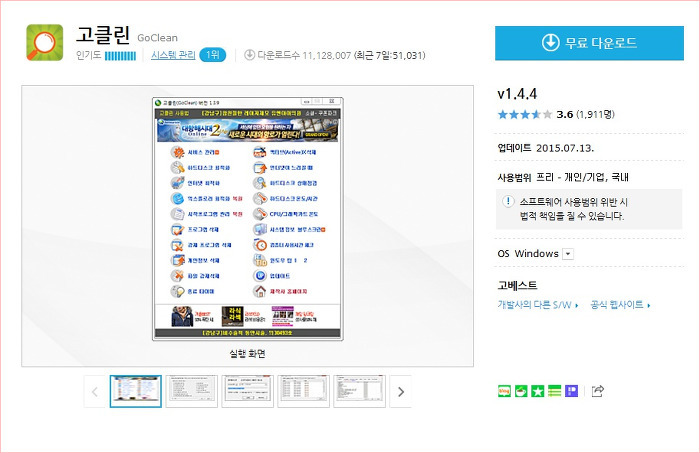Click the ActiveX 삭제 icon in preview
Image resolution: width=700 pixels, height=453 pixels.
point(260,152)
